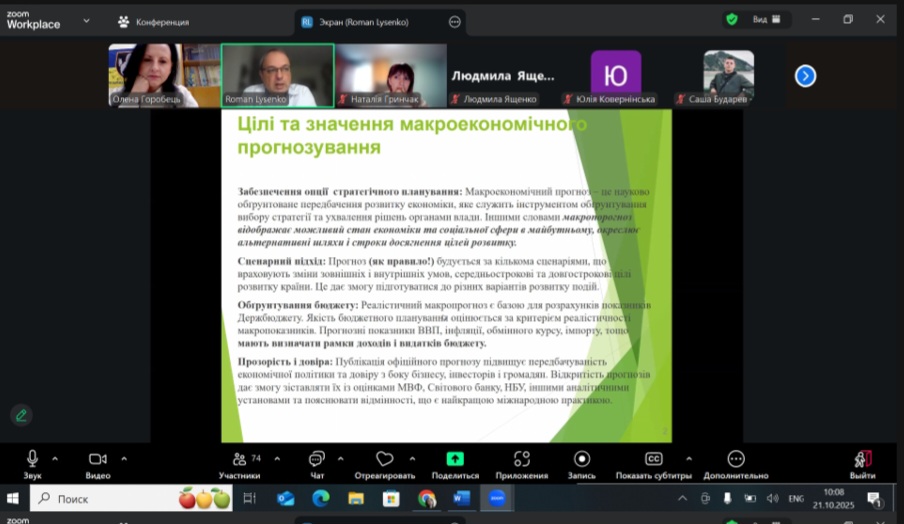This screenshot has height=524, width=904.
Task: Start recording with the Запись button
Action: point(582,463)
